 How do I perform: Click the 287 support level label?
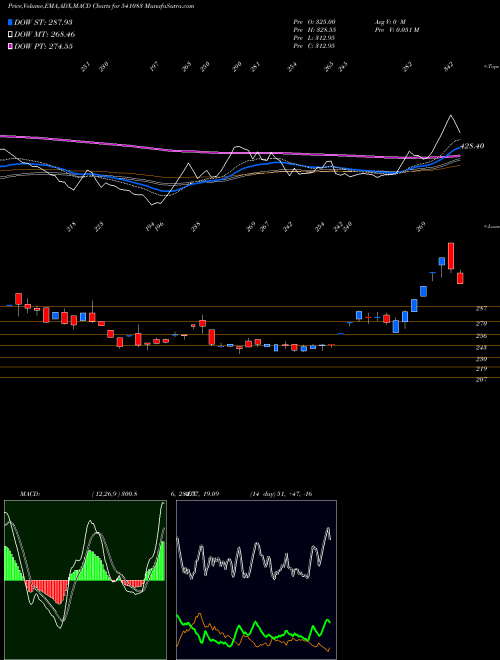[x=481, y=309]
